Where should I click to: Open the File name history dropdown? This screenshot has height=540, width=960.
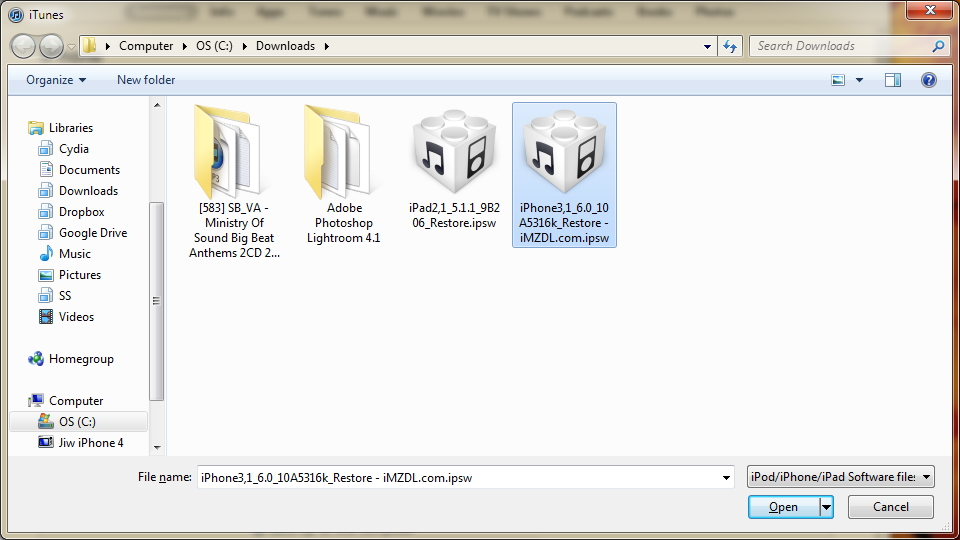click(726, 478)
